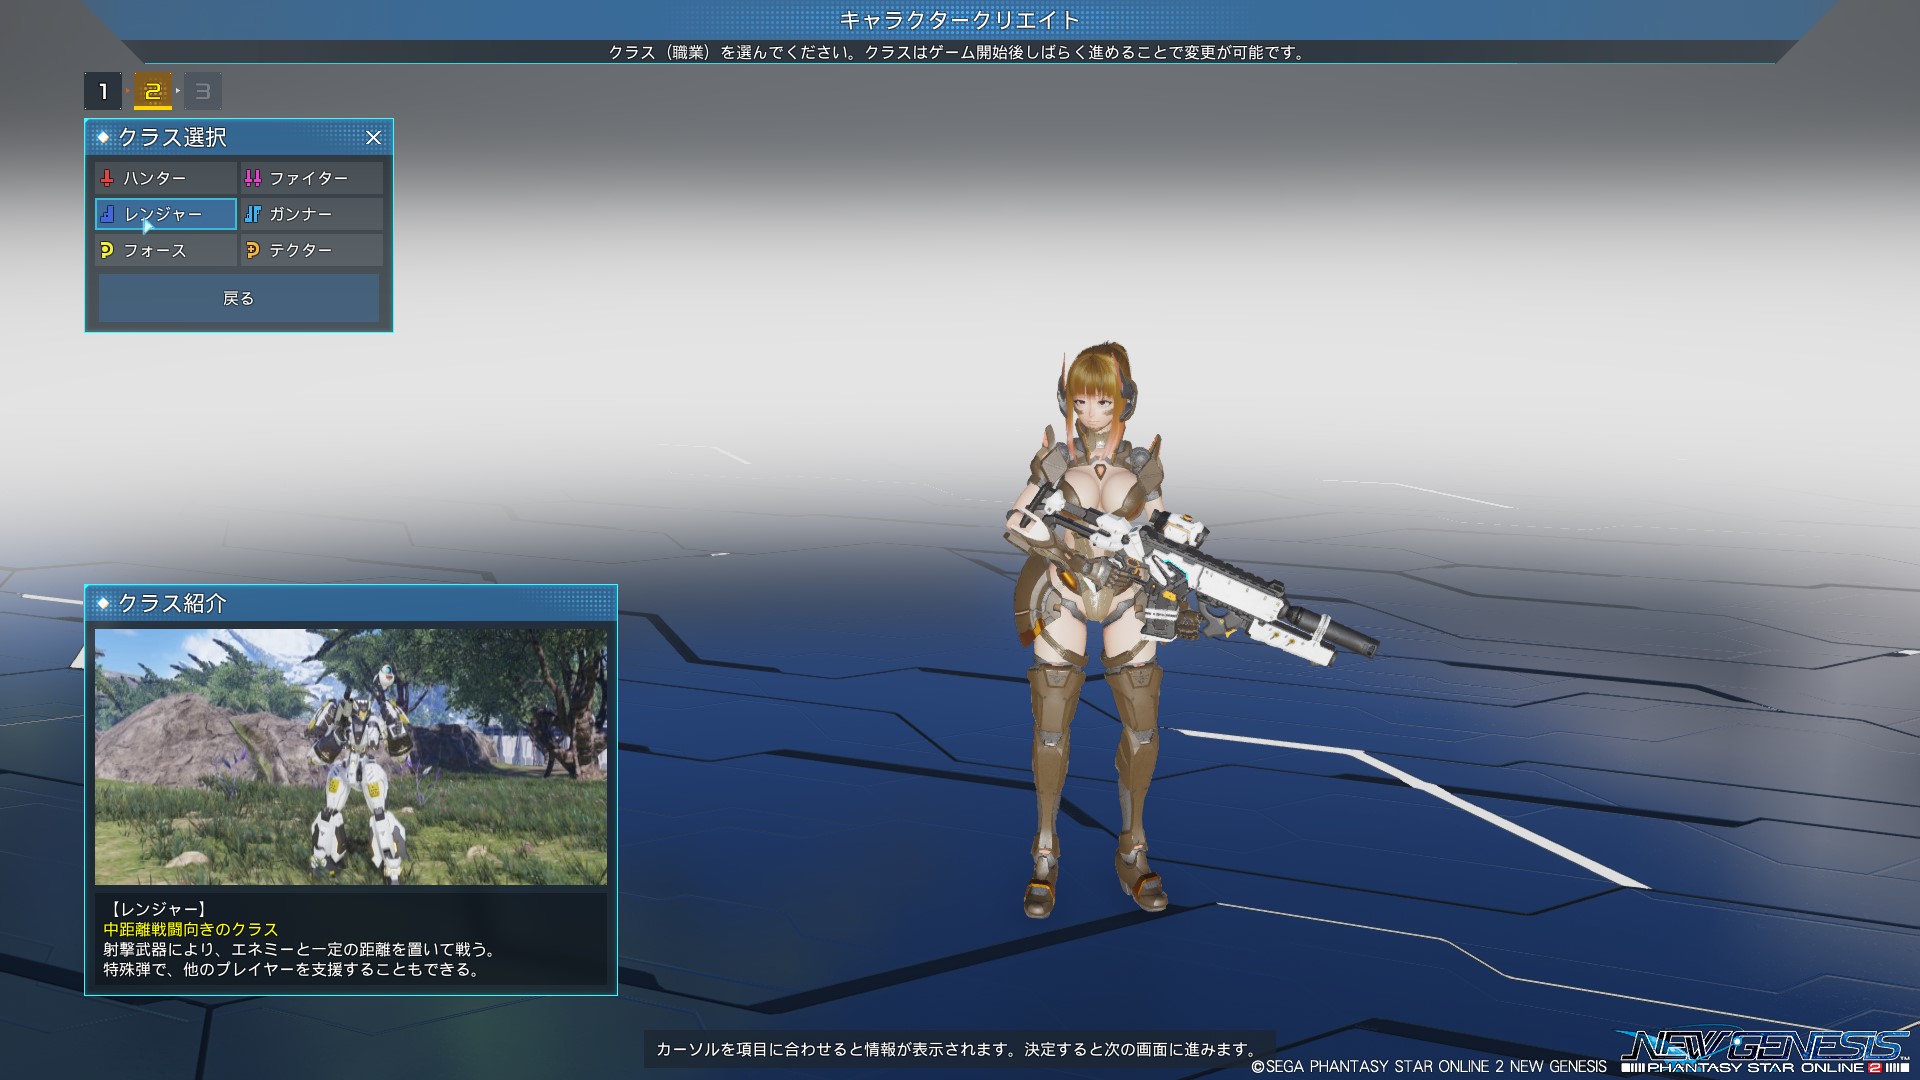
Task: Click the blue レンジャー rifle icon
Action: [x=107, y=214]
